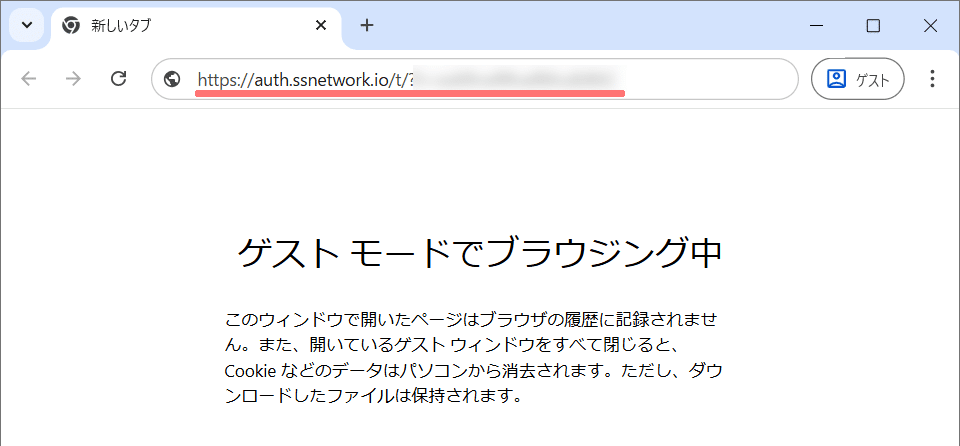Open the tab search dropdown chevron
Viewport: 960px width, 446px height.
[27, 25]
